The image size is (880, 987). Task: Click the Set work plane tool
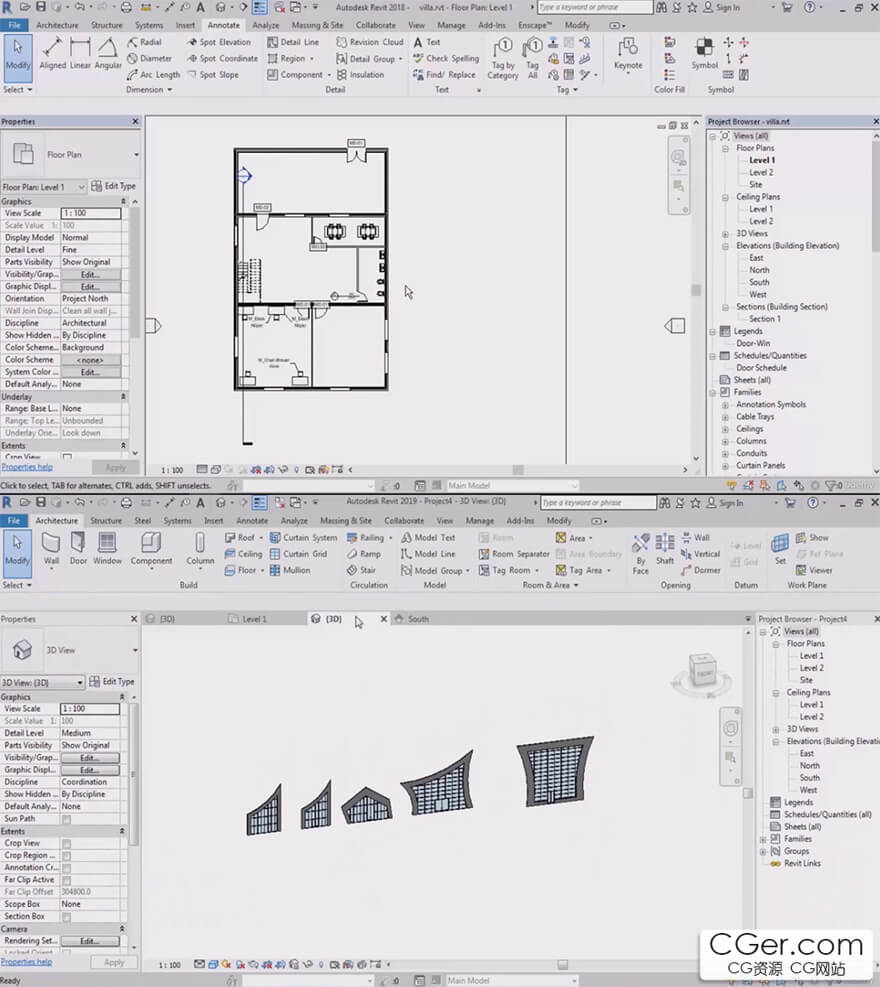[780, 548]
